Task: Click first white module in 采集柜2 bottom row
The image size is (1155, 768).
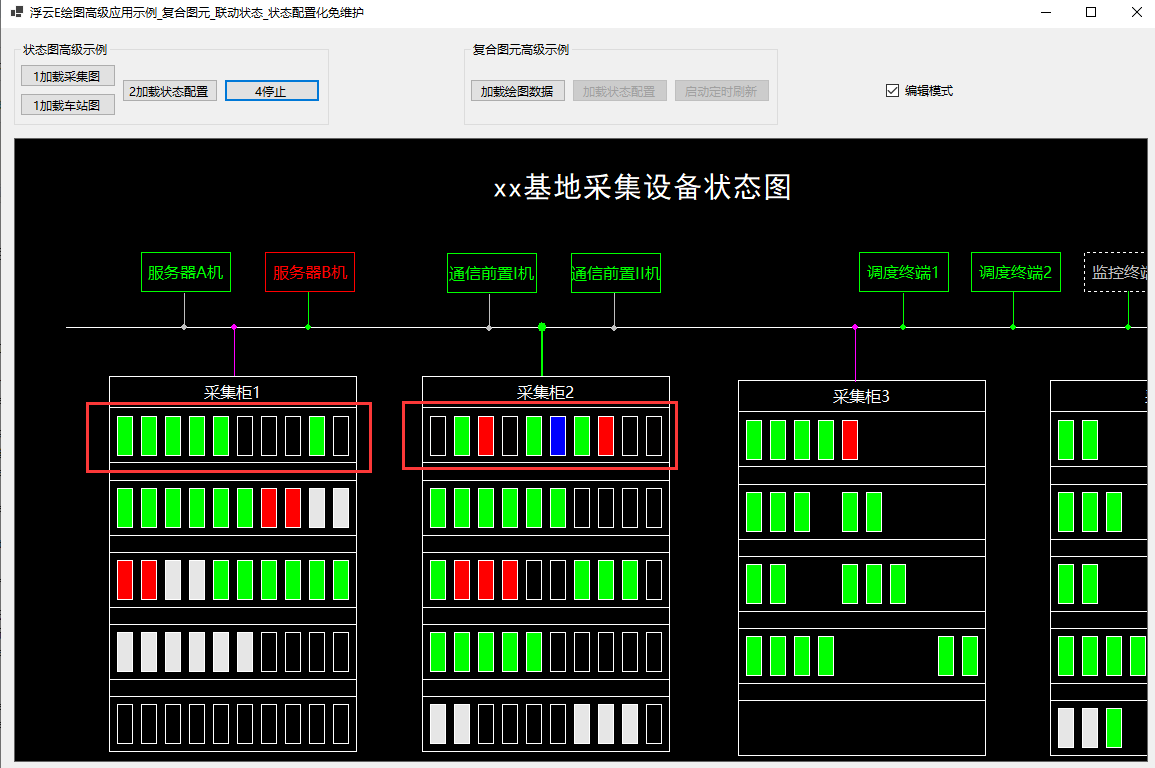Action: point(438,724)
